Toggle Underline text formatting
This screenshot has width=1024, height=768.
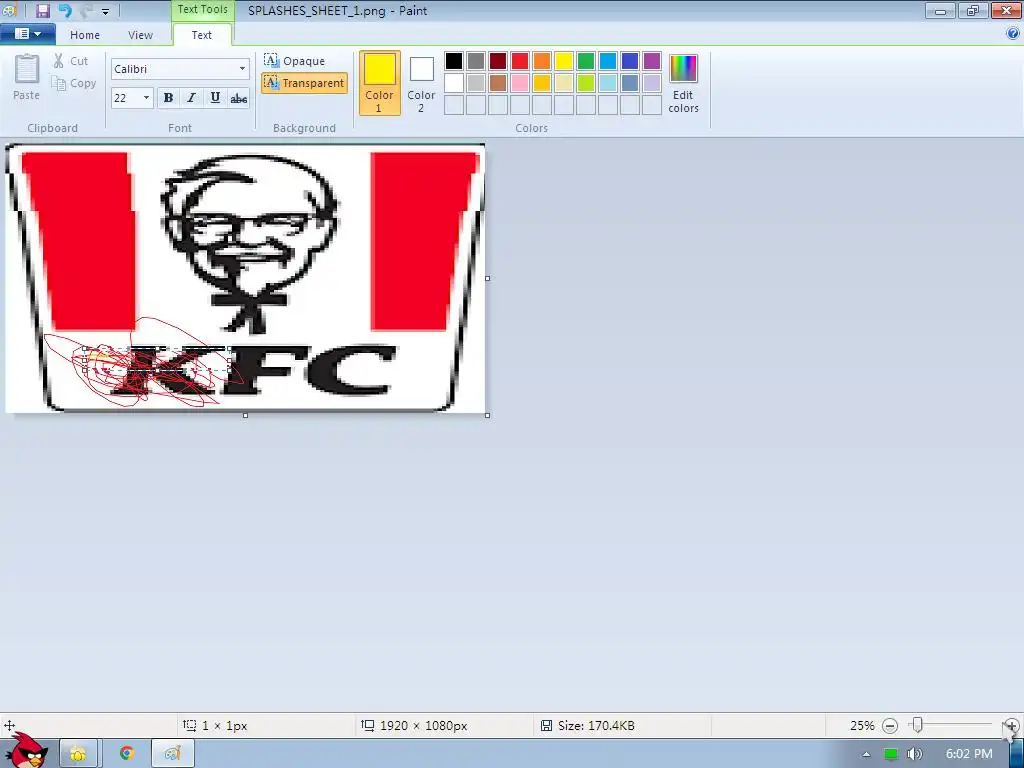click(215, 98)
